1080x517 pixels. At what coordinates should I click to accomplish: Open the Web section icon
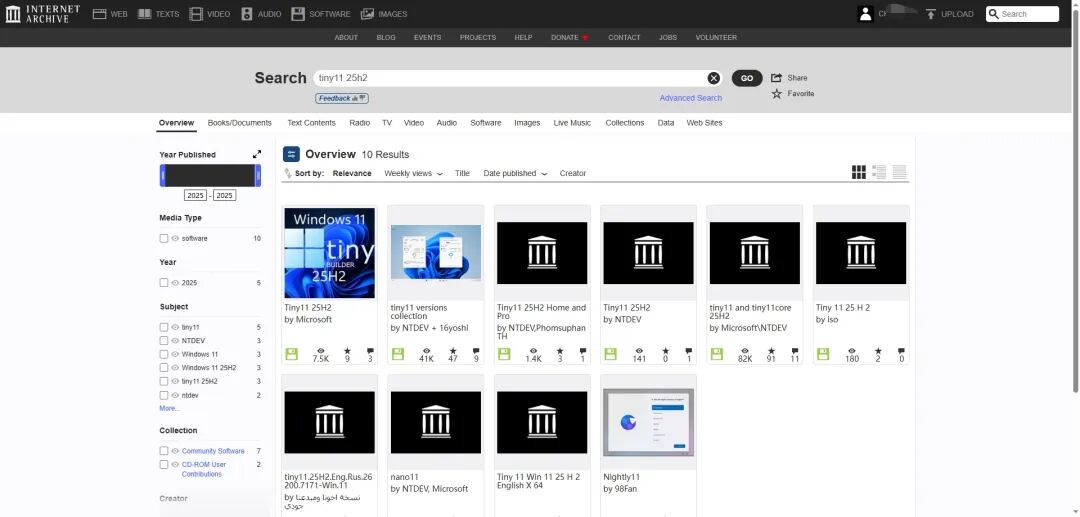[x=99, y=14]
